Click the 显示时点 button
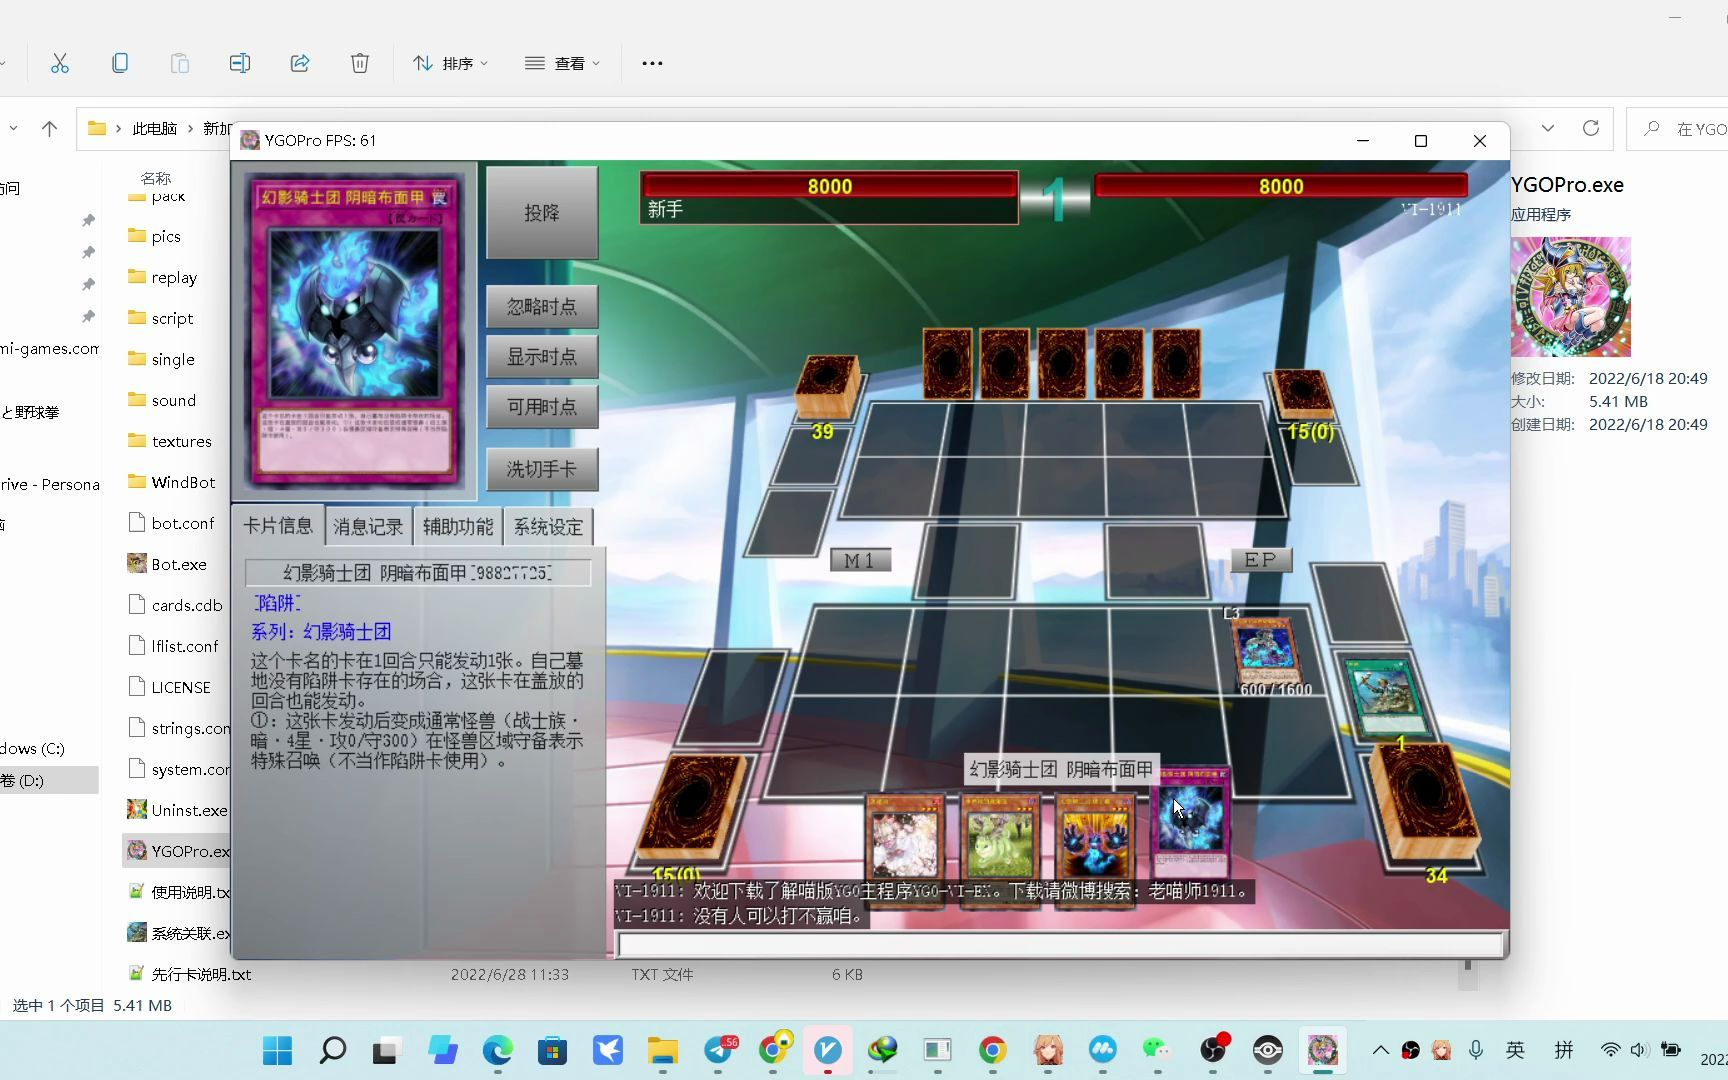Screen dimensions: 1728x1080 tap(542, 357)
